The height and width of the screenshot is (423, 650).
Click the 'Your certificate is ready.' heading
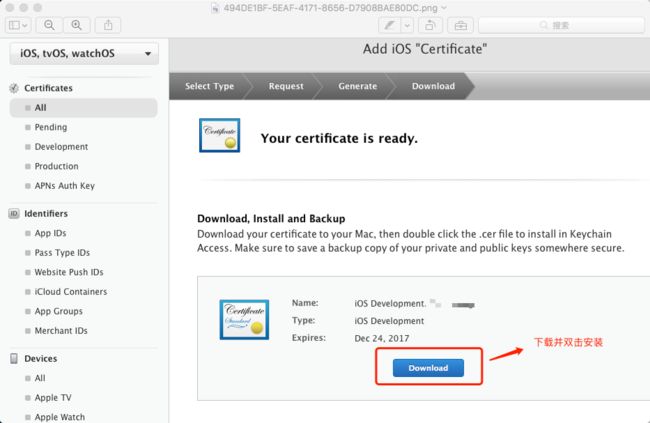pyautogui.click(x=339, y=138)
